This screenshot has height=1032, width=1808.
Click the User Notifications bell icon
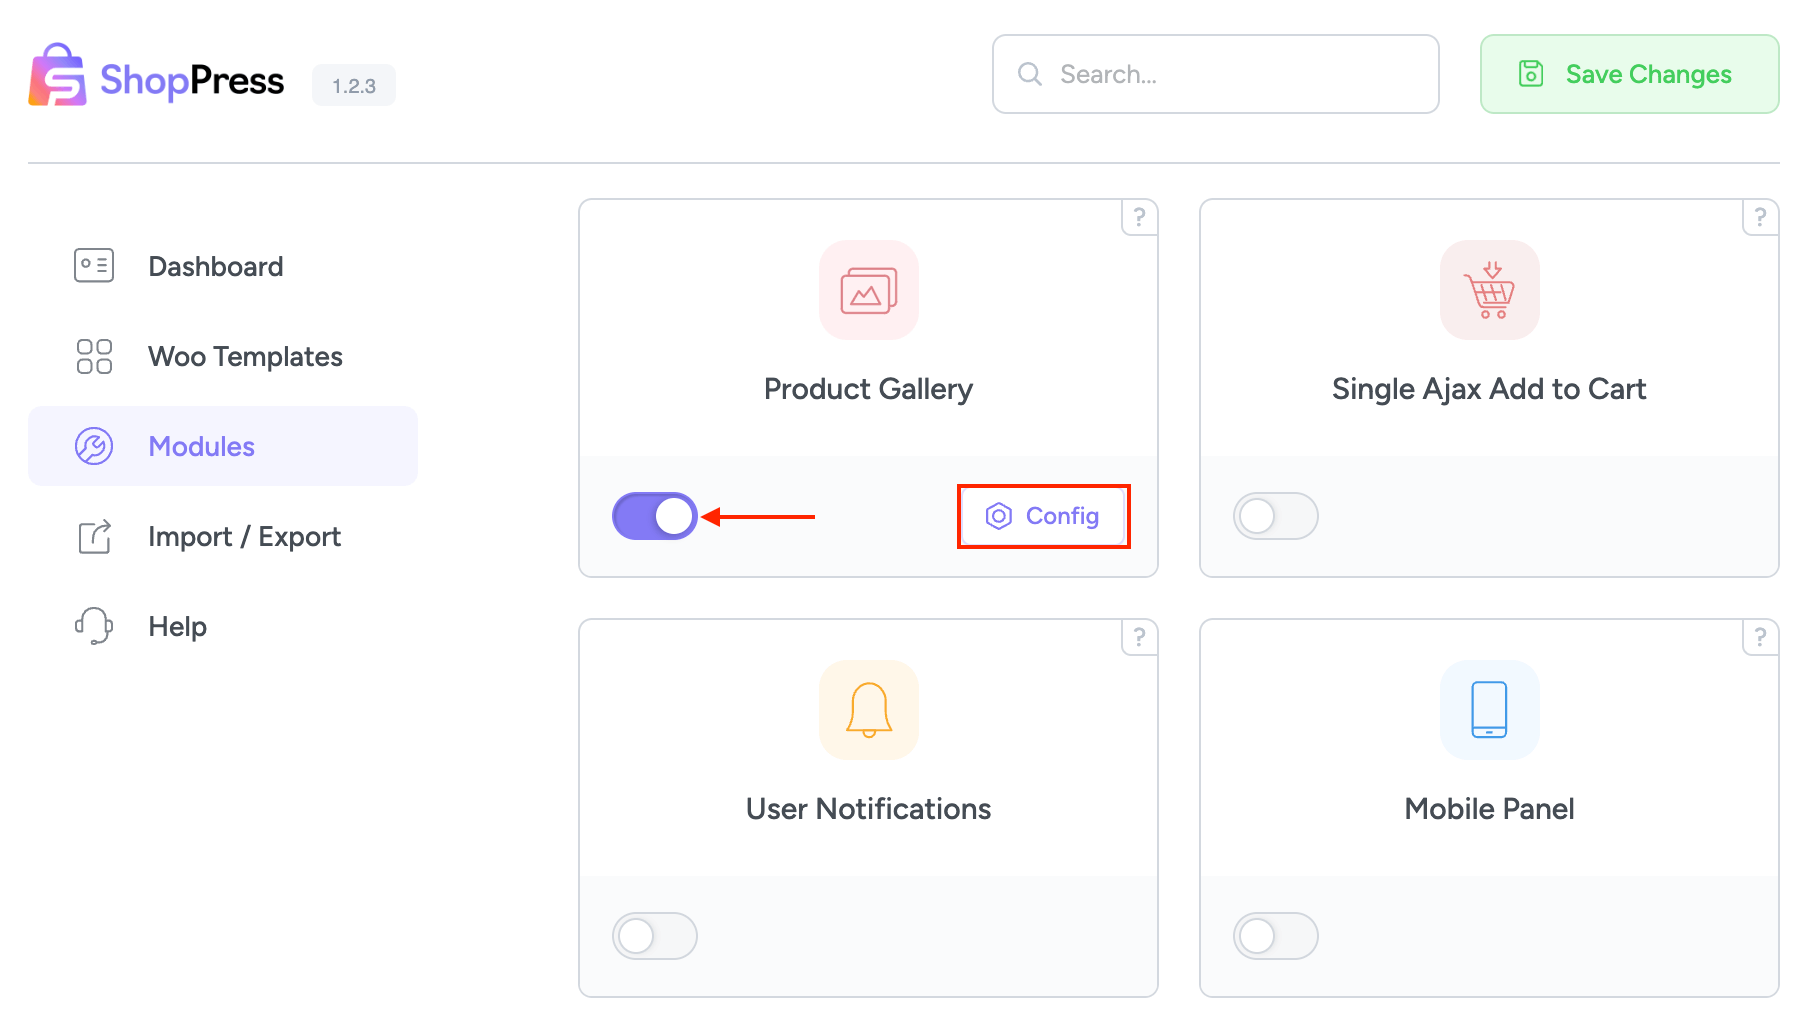click(x=868, y=710)
